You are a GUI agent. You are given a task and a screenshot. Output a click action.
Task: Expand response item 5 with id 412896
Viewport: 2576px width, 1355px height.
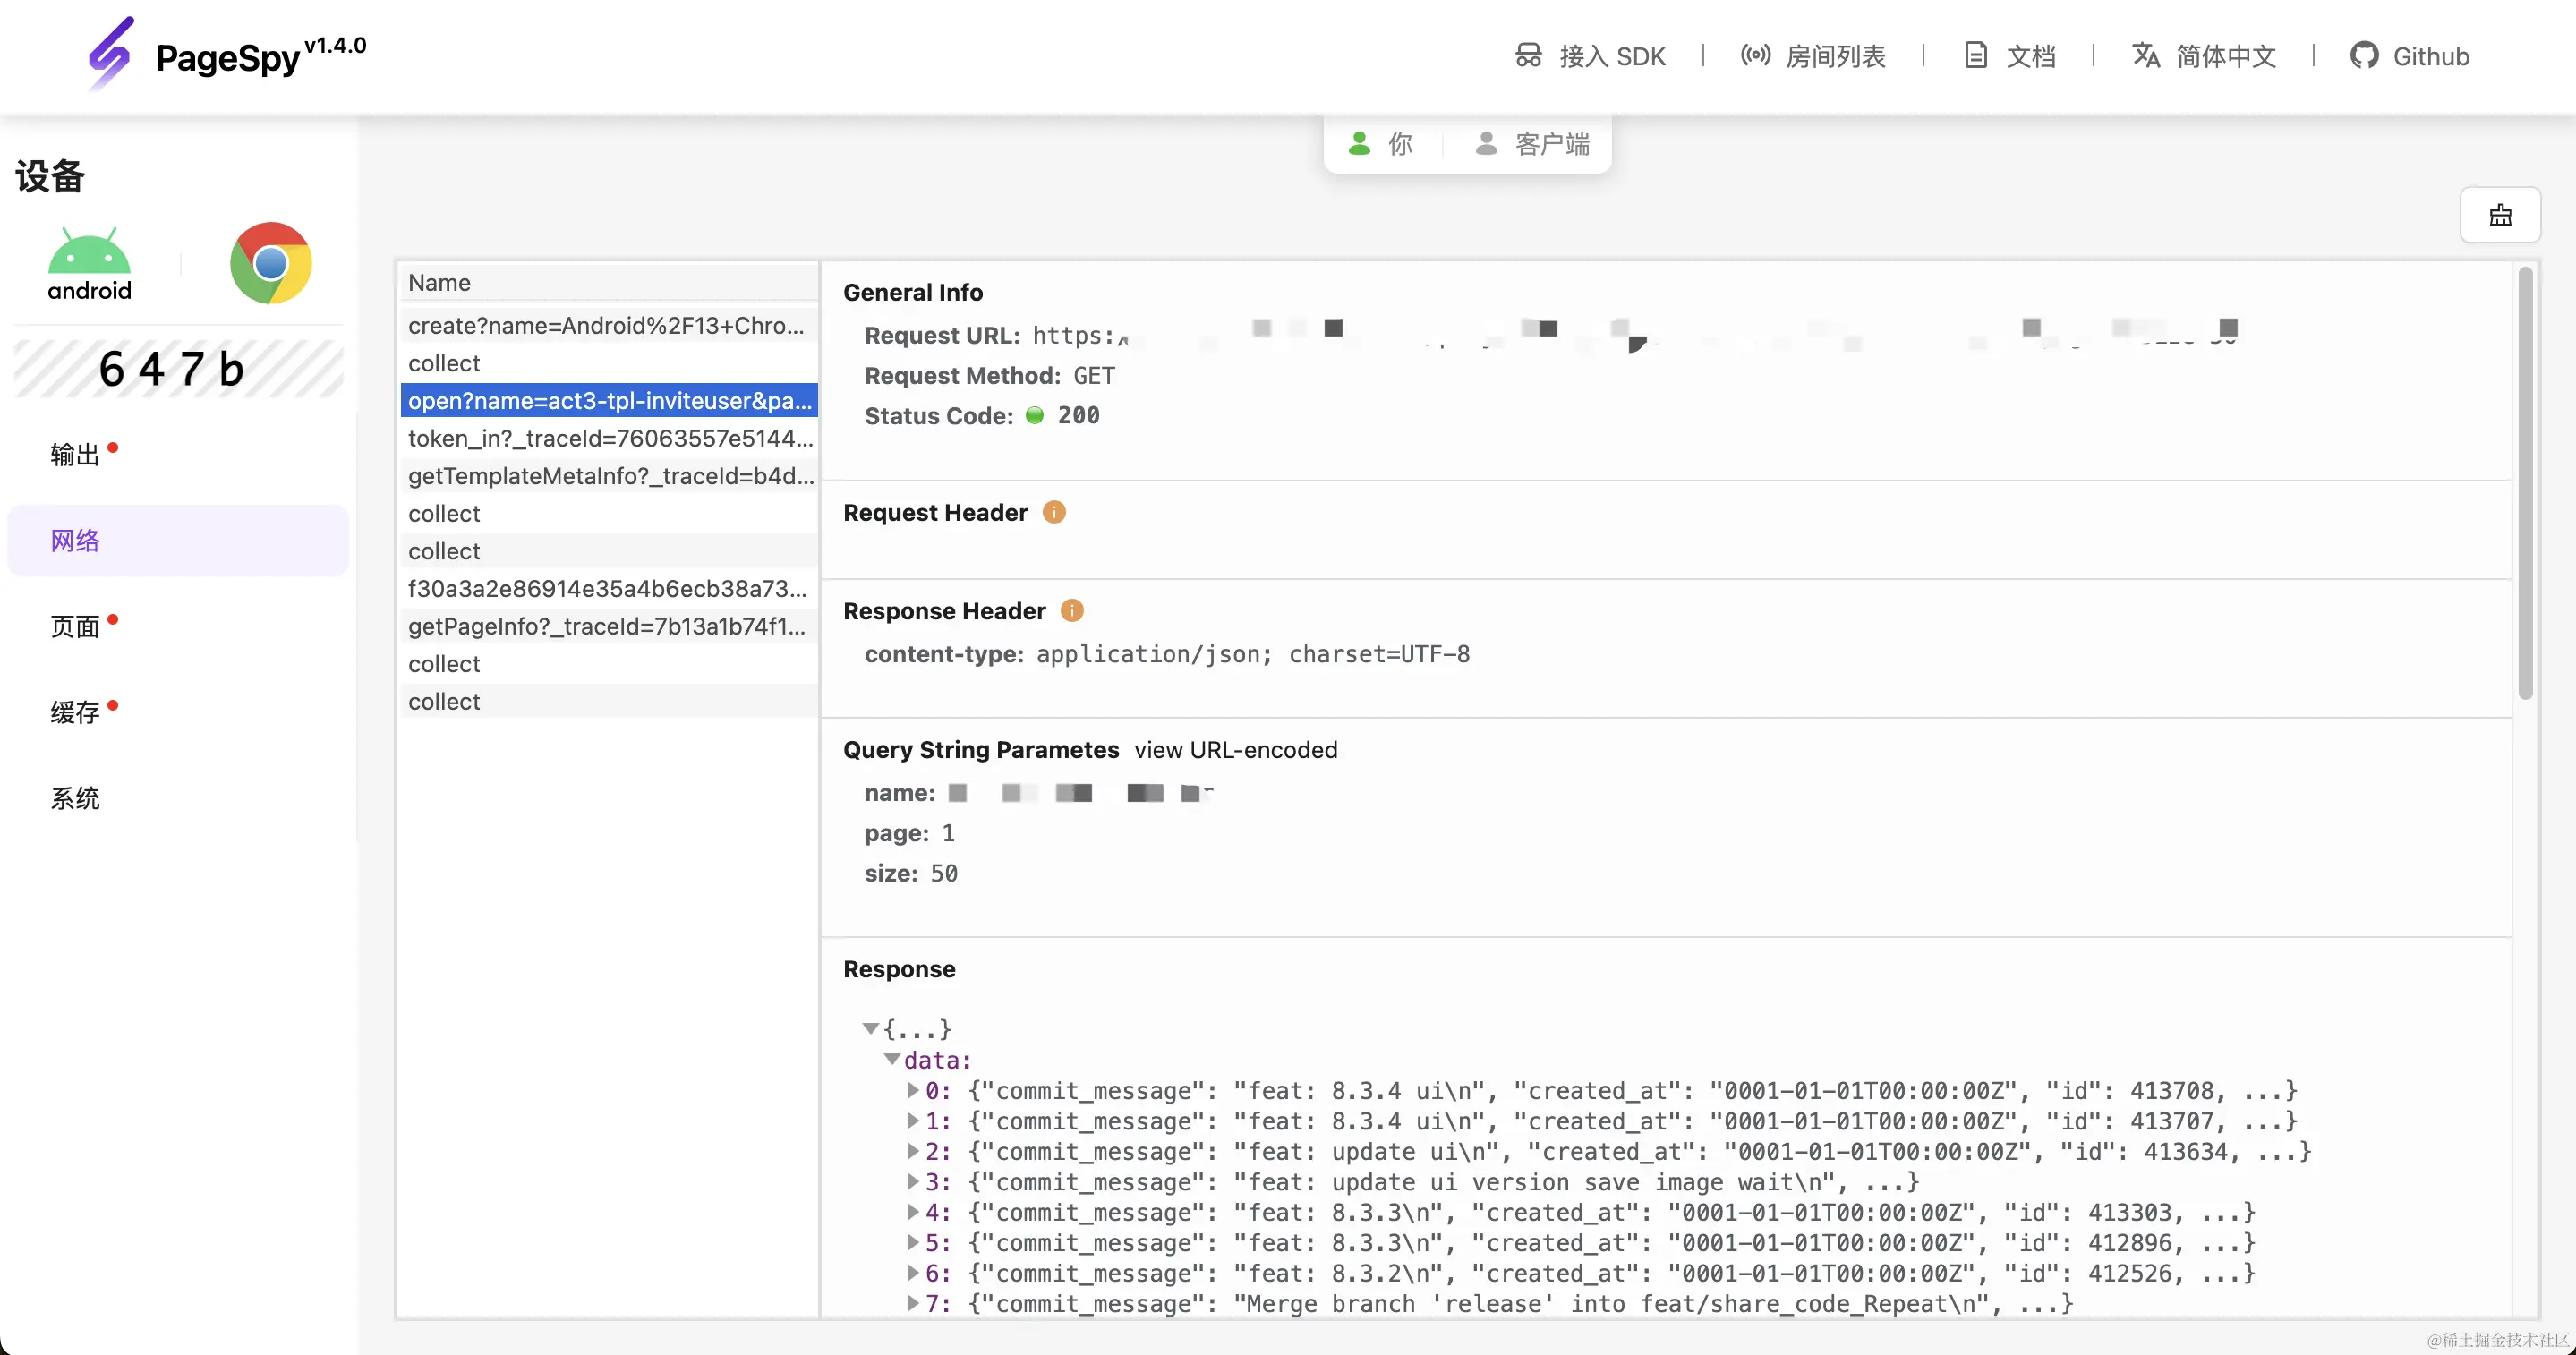click(x=912, y=1242)
